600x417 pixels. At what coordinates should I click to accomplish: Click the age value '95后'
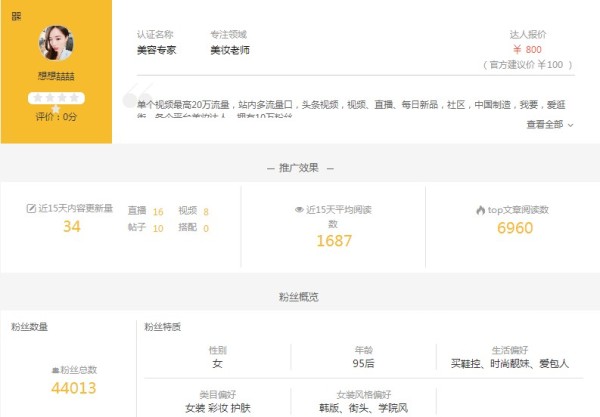(363, 363)
